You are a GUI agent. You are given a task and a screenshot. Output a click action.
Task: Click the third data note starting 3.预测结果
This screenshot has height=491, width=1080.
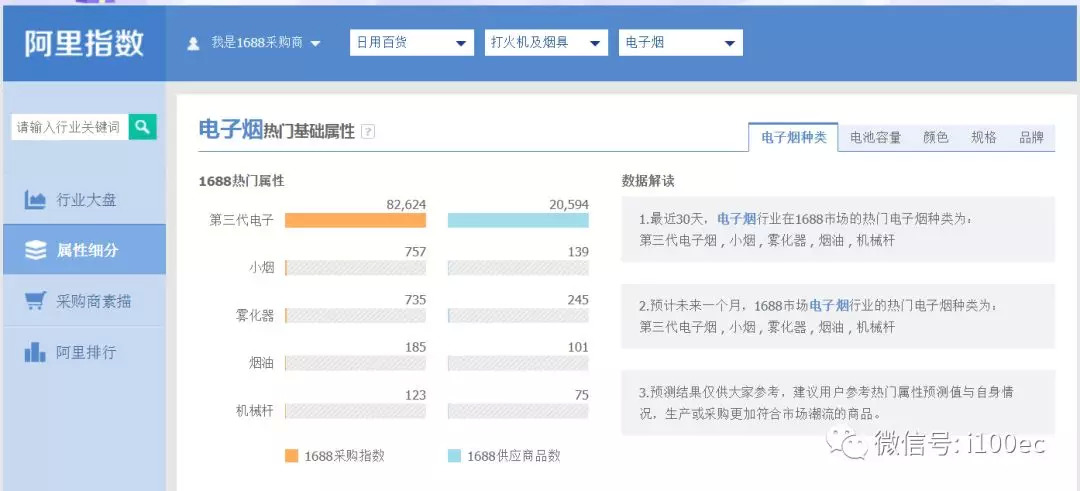(x=838, y=402)
